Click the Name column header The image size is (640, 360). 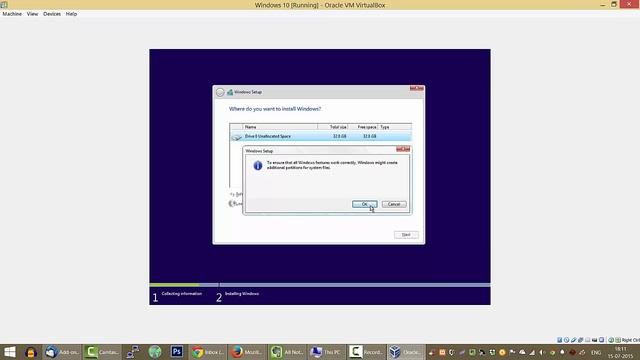(280, 127)
